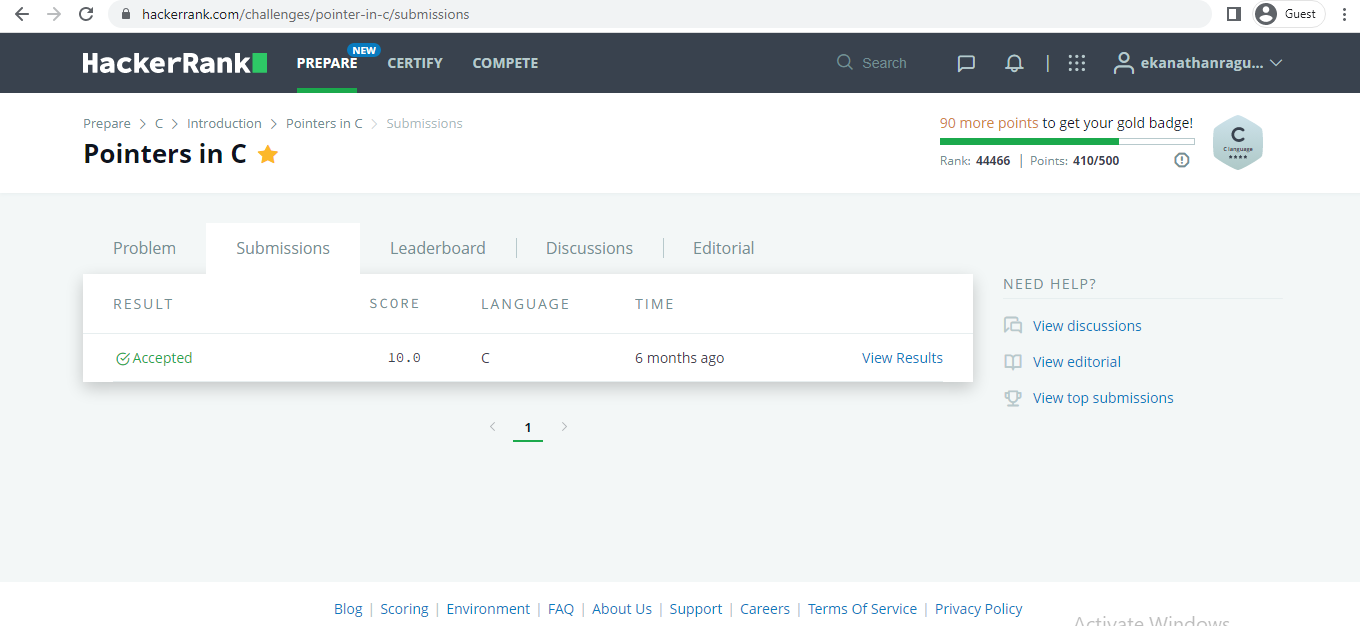Select the Submissions tab
1360x626 pixels.
coord(283,248)
